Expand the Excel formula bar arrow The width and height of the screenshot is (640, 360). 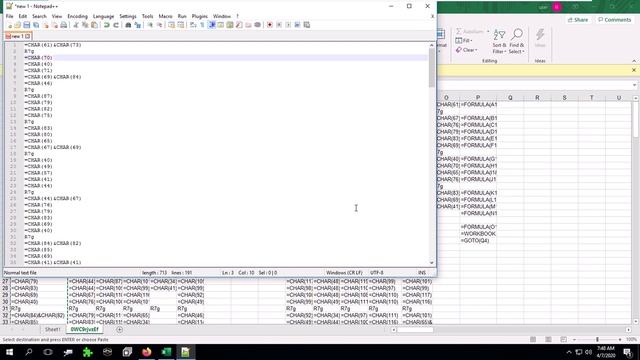coord(634,85)
